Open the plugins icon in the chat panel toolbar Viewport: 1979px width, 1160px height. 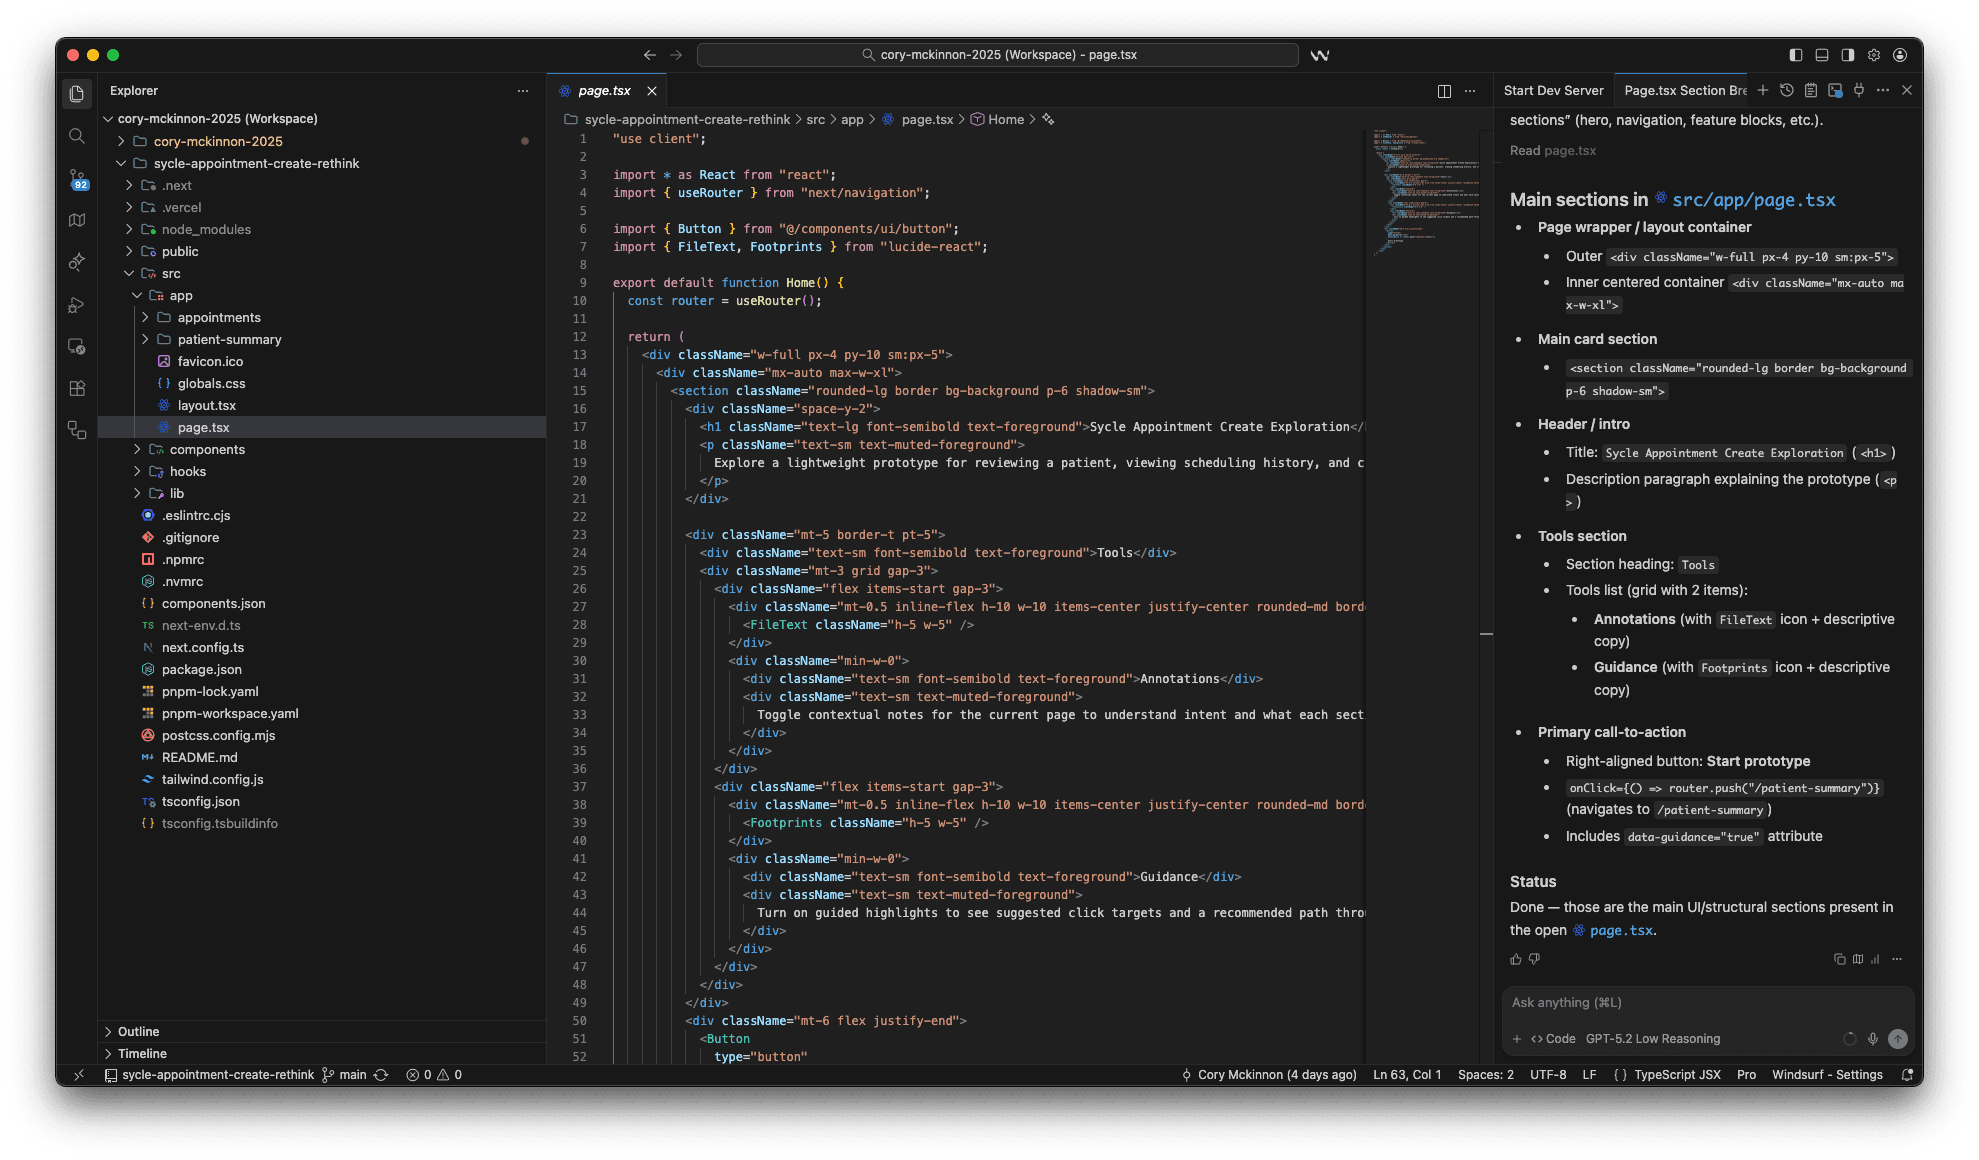coord(1858,90)
